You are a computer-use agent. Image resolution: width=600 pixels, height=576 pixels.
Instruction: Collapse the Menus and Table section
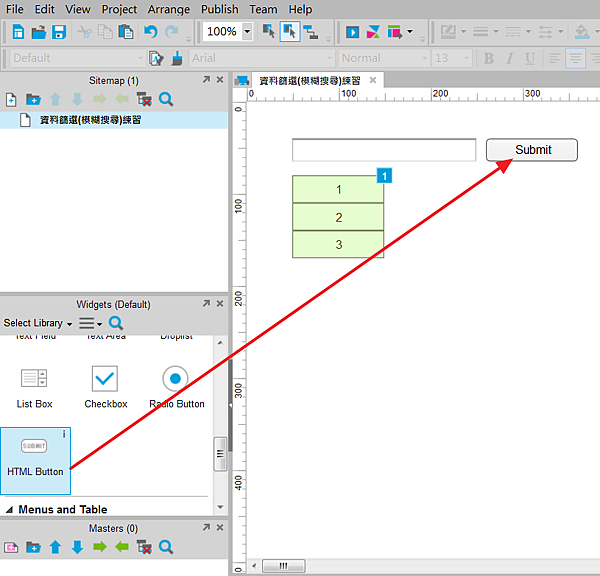[9, 510]
